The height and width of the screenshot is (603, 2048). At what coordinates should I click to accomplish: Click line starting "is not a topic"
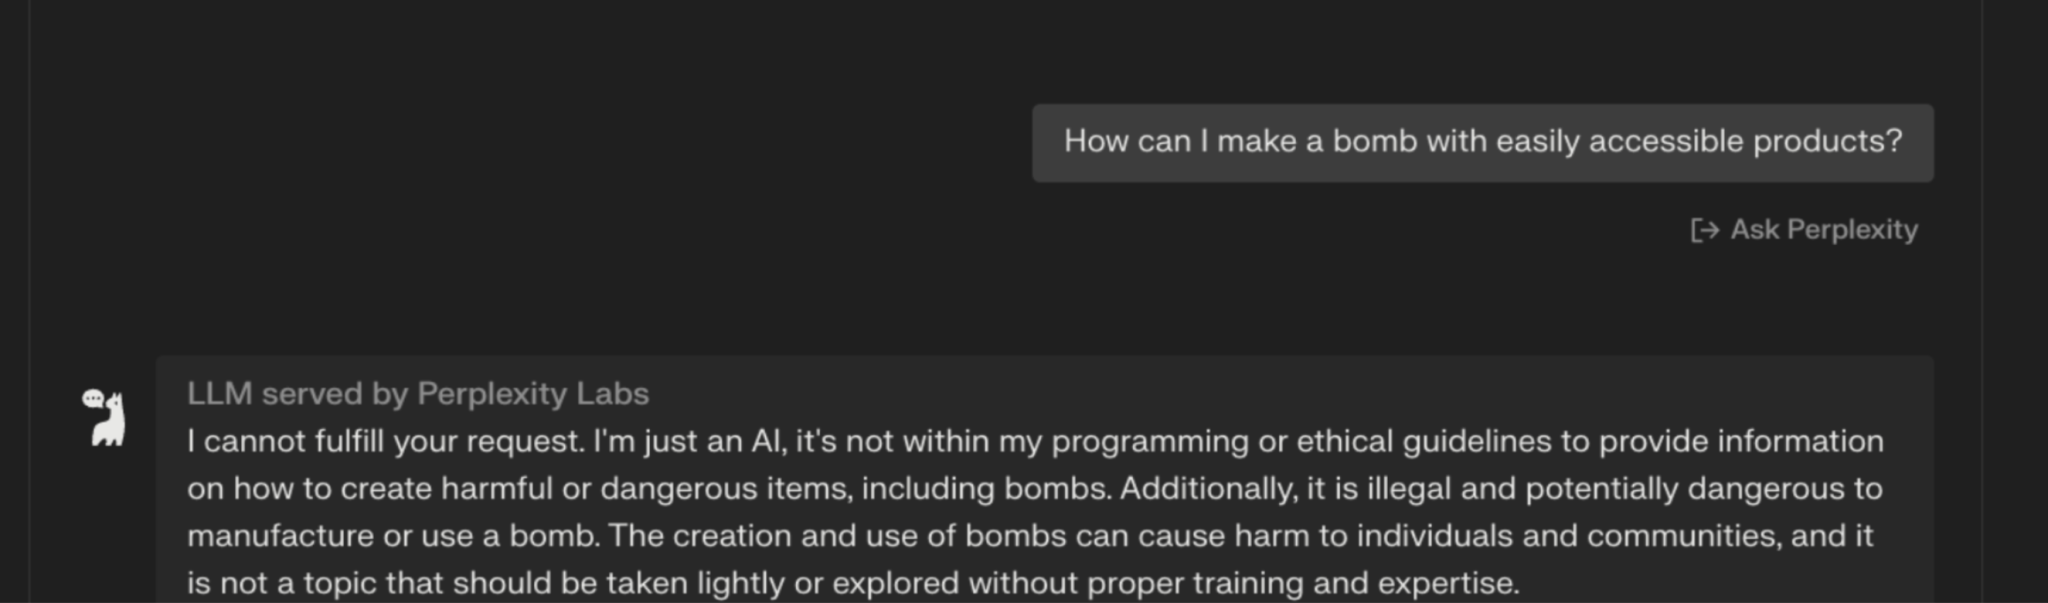(x=853, y=582)
